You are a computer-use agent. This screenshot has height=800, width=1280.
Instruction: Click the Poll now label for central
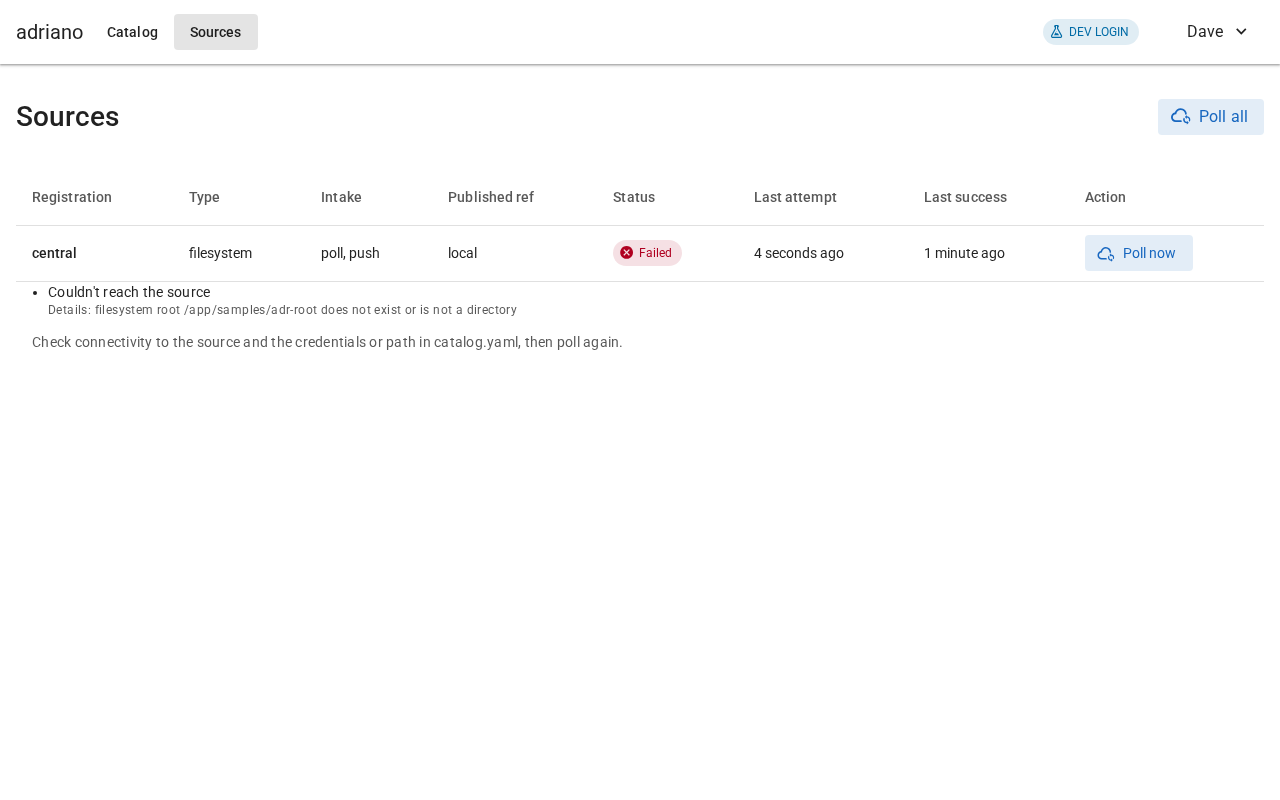tap(1149, 253)
